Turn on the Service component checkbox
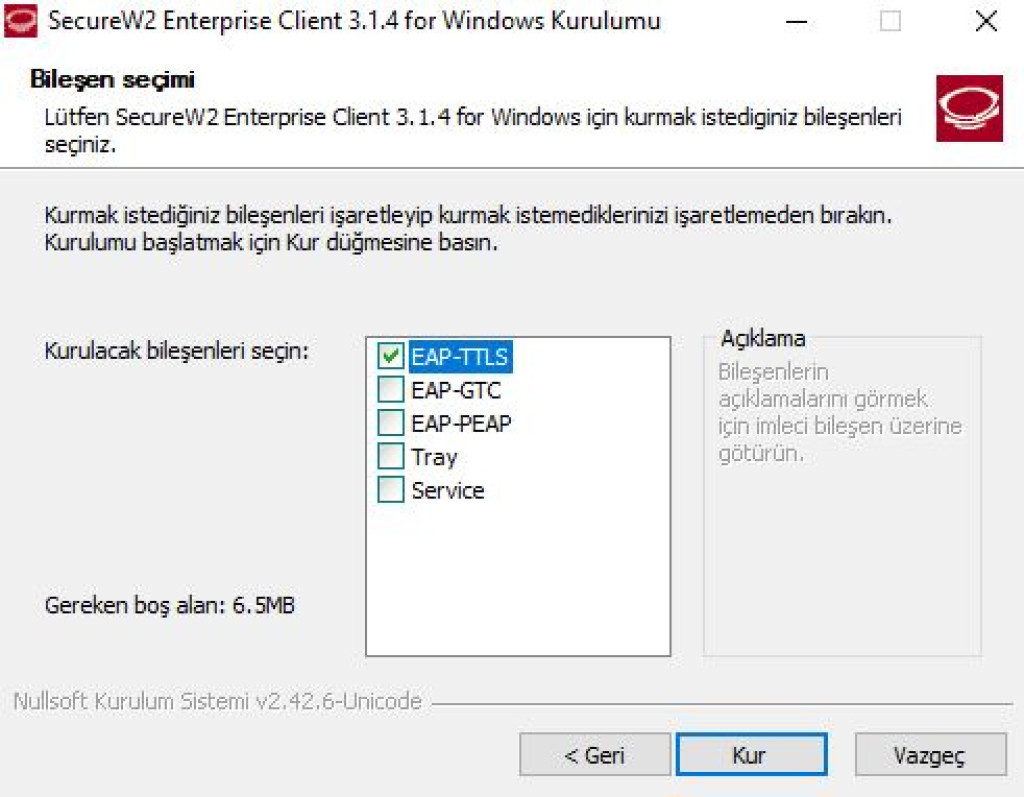 coord(391,490)
